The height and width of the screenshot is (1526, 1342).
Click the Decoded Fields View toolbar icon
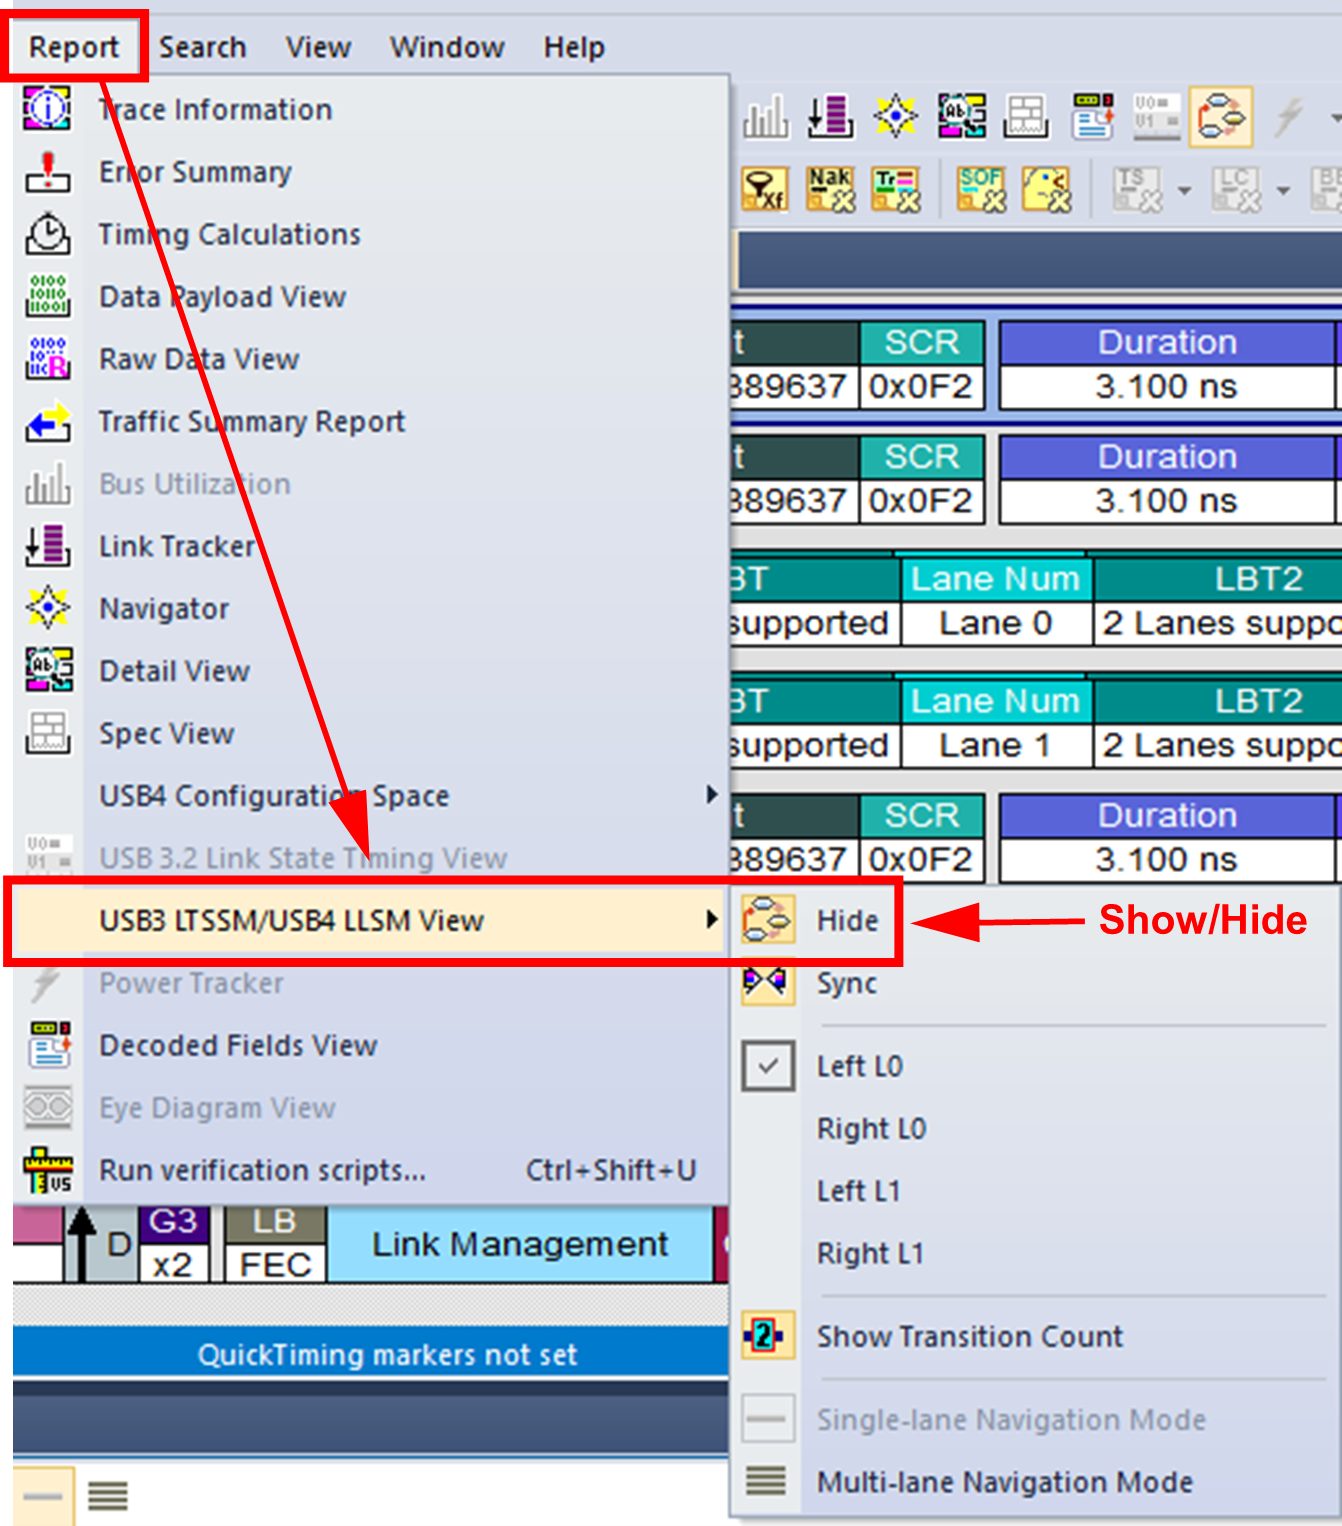1092,116
